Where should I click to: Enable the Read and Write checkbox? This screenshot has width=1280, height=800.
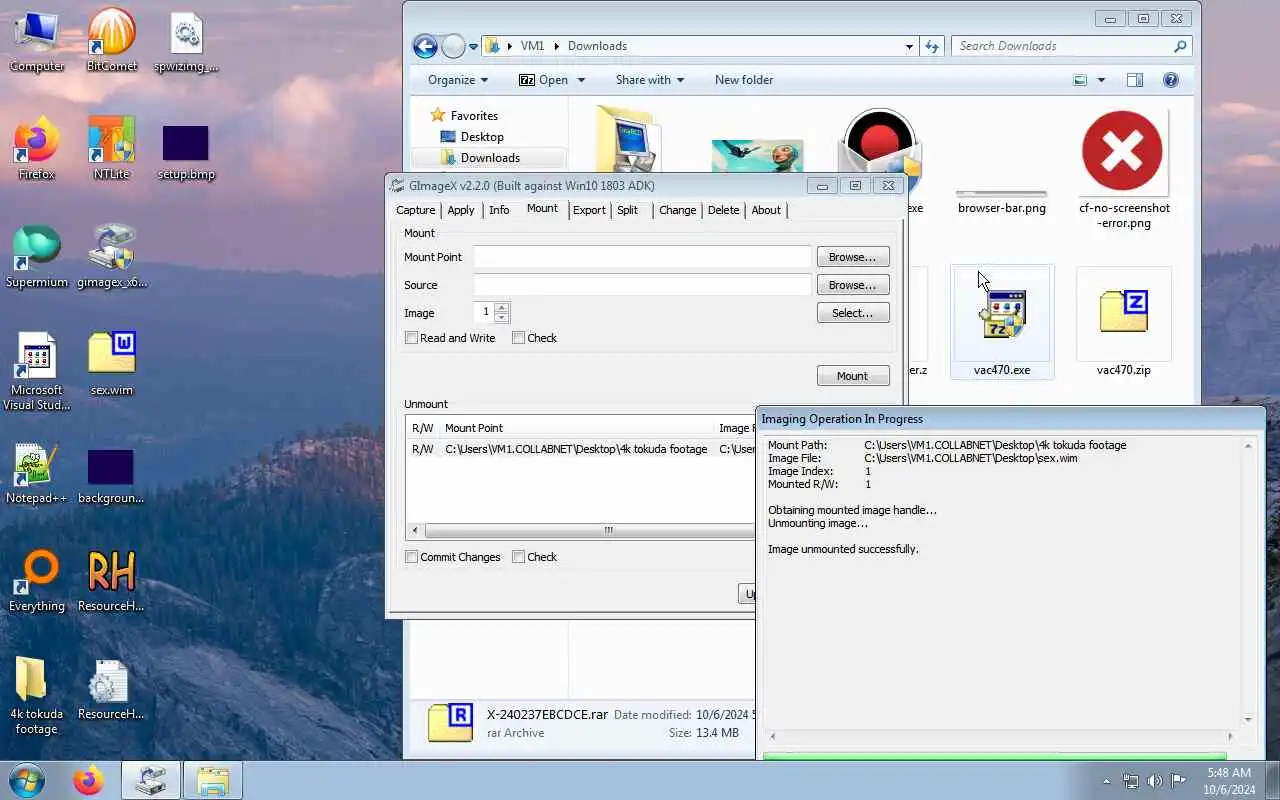[x=411, y=338]
